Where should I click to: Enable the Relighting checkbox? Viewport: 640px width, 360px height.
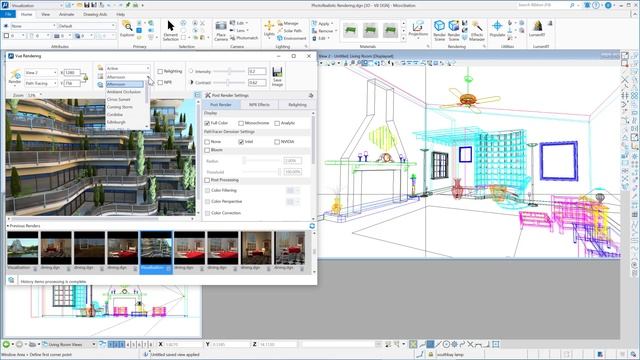point(160,71)
